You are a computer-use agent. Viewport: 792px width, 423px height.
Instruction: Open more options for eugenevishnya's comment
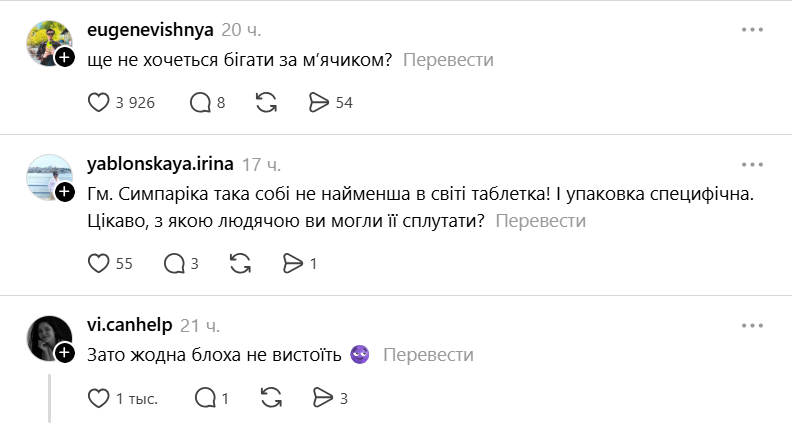point(752,30)
